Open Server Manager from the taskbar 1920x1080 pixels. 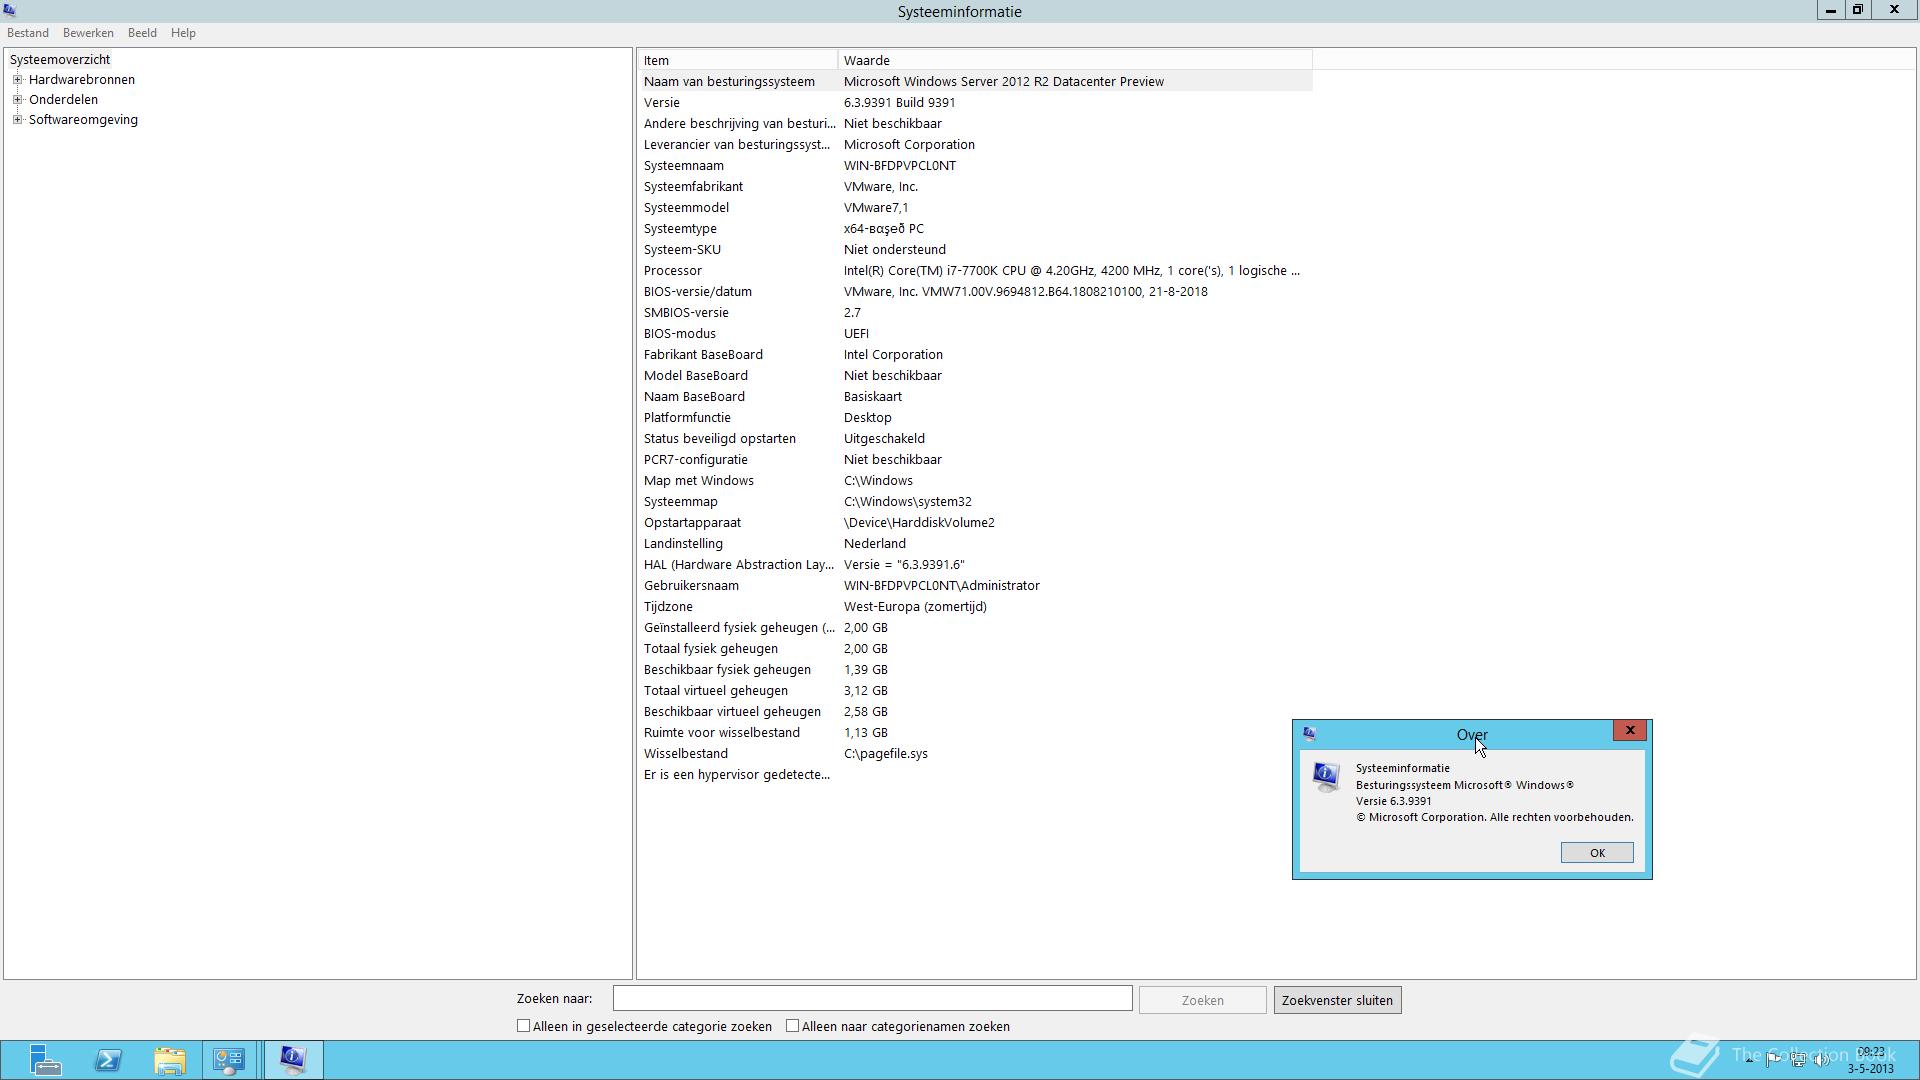pos(44,1060)
